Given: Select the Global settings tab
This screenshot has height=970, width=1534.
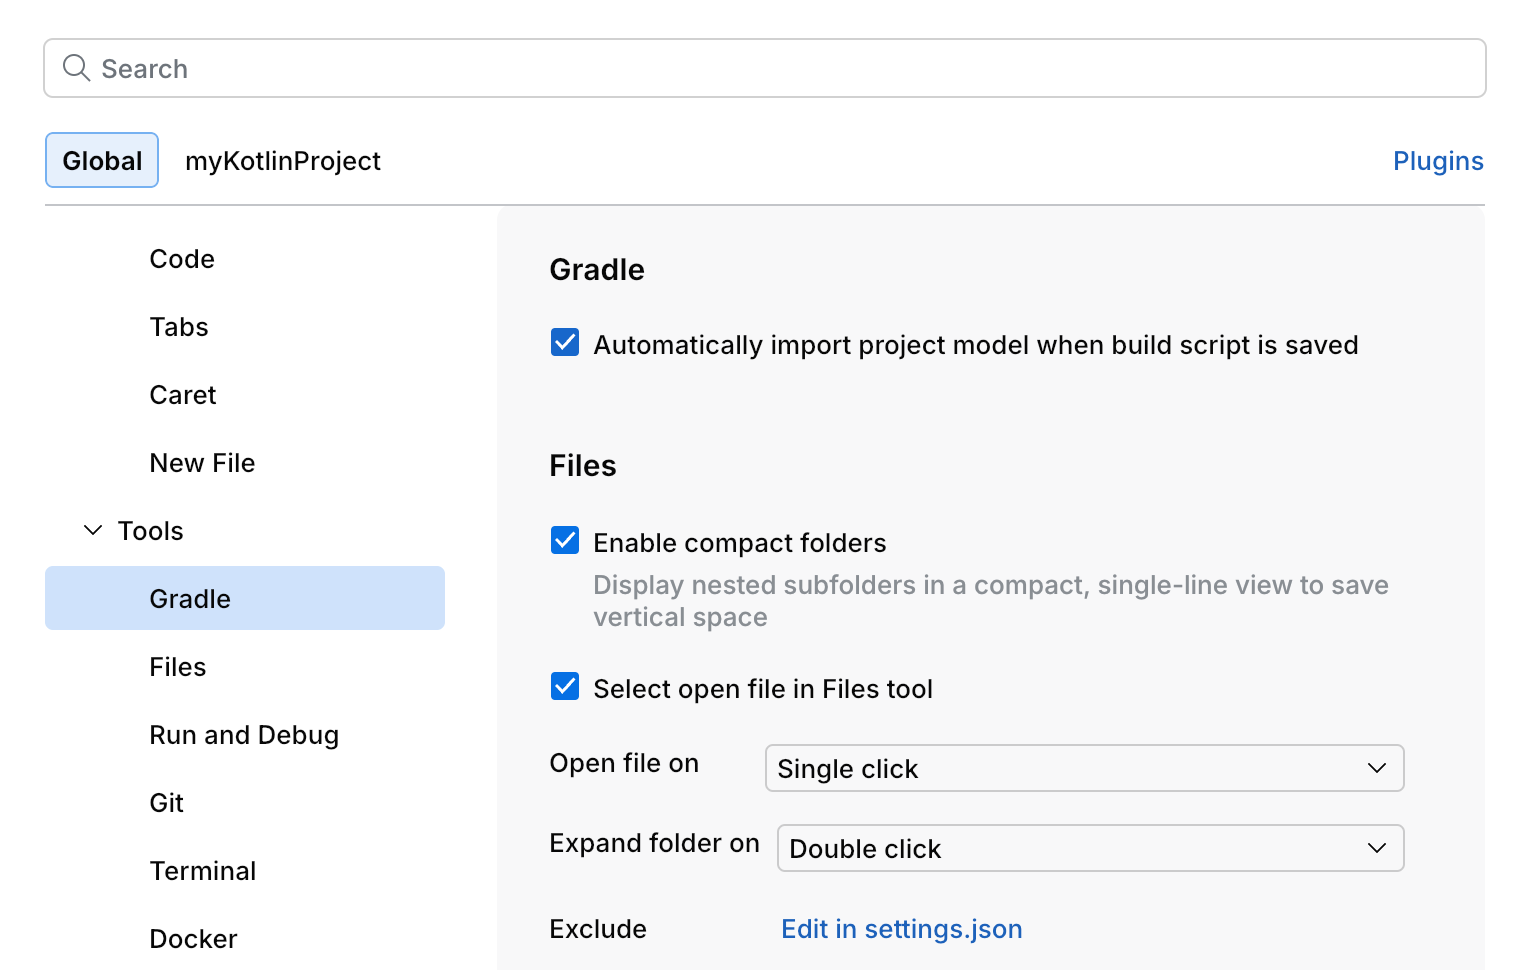Looking at the screenshot, I should (x=101, y=160).
